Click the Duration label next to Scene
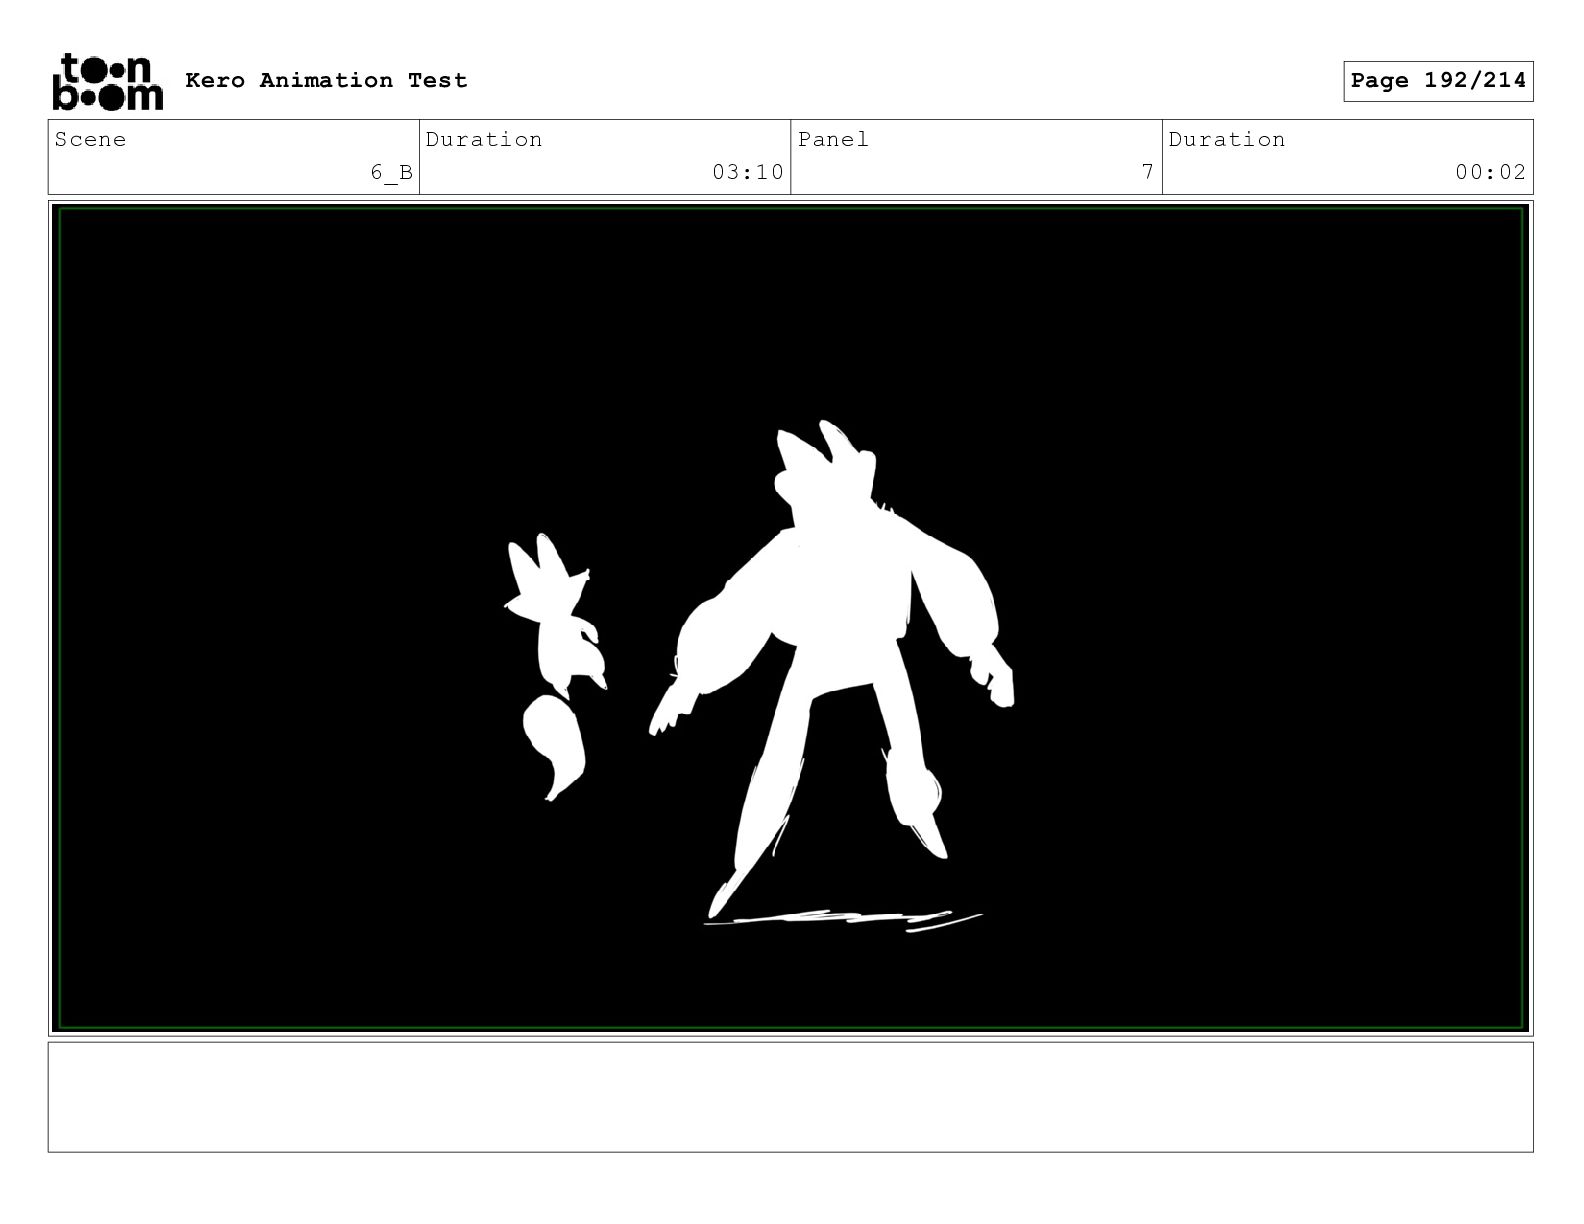The width and height of the screenshot is (1584, 1224). point(484,139)
